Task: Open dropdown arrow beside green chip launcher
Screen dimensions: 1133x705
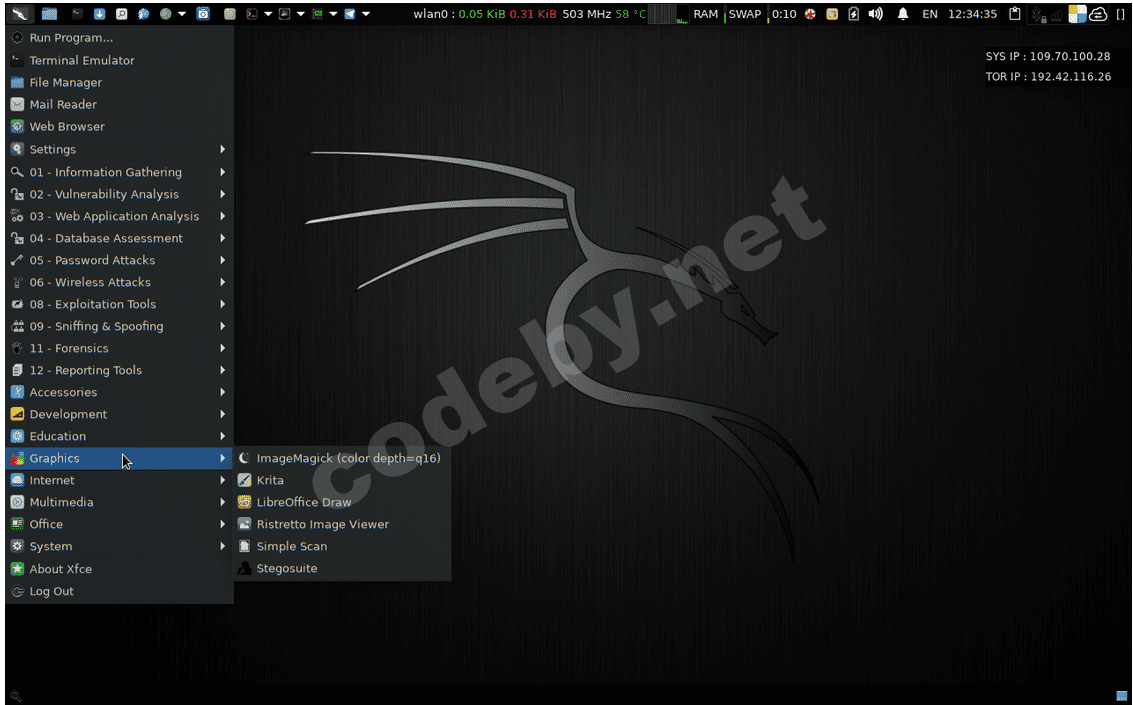Action: tap(333, 14)
